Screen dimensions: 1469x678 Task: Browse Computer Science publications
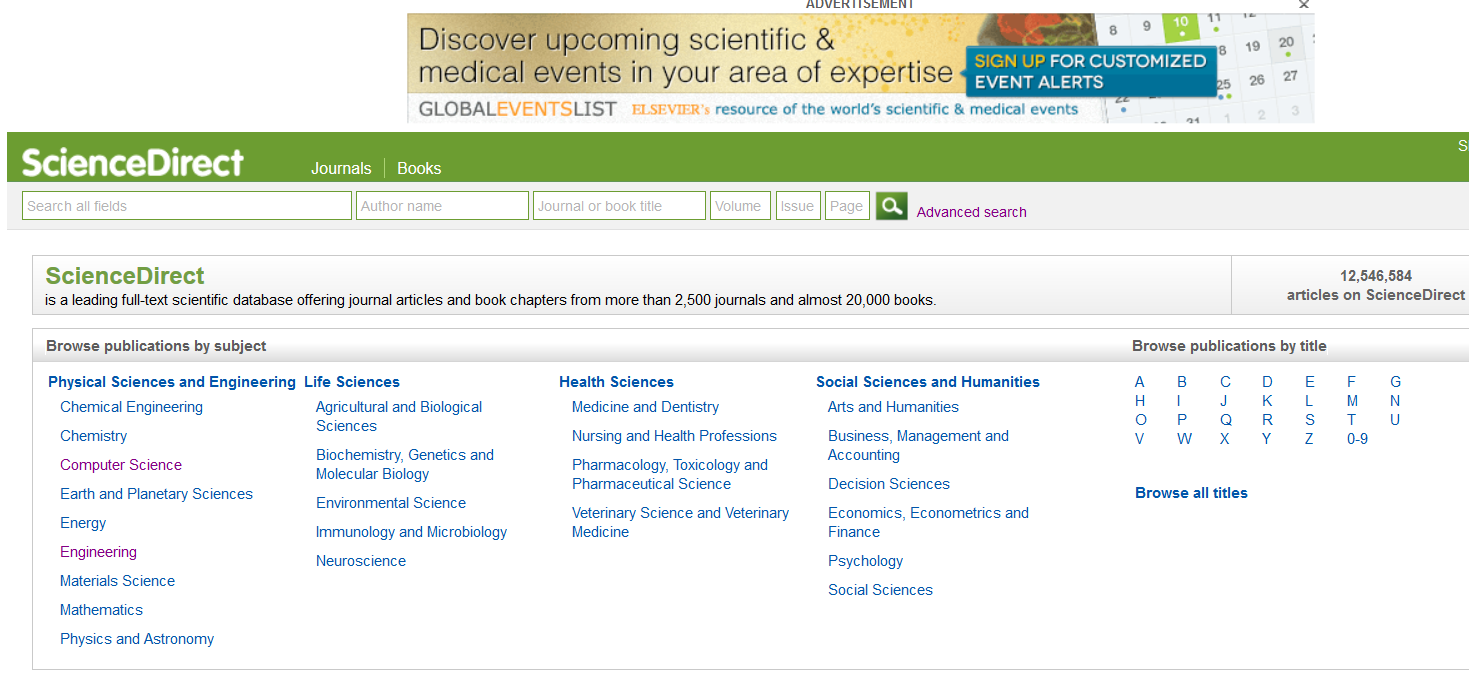(x=121, y=465)
